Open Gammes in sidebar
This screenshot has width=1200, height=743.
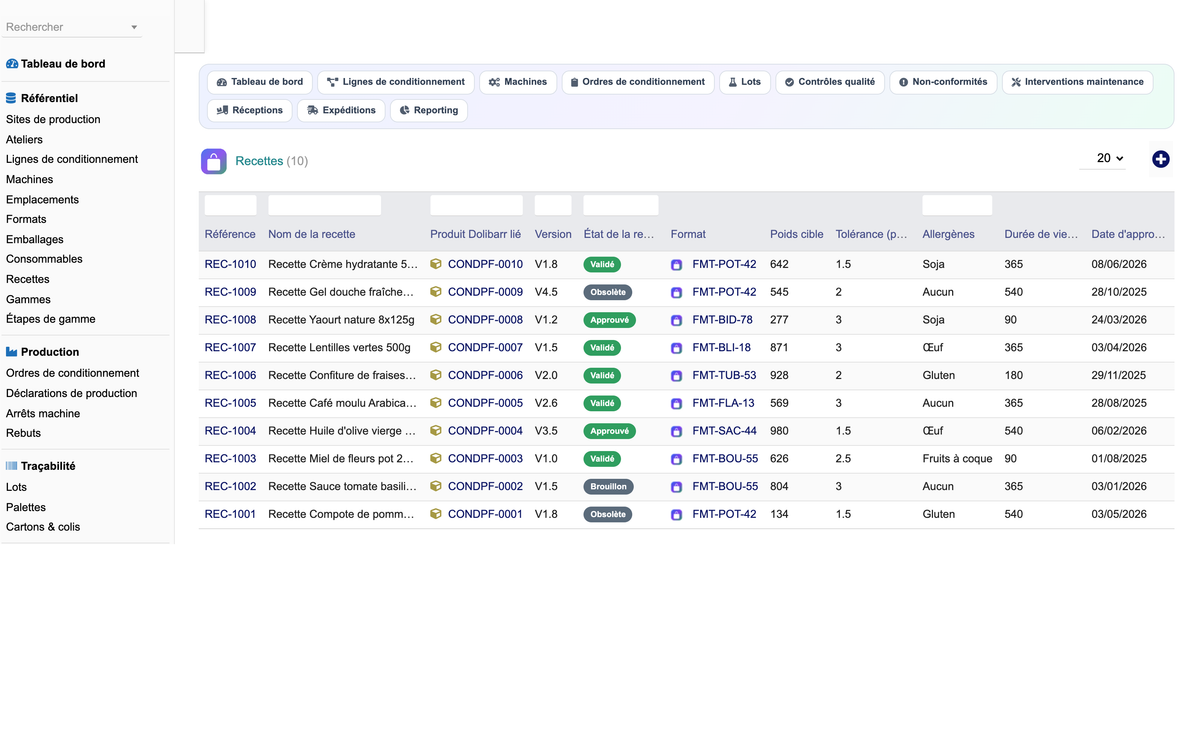coord(28,300)
